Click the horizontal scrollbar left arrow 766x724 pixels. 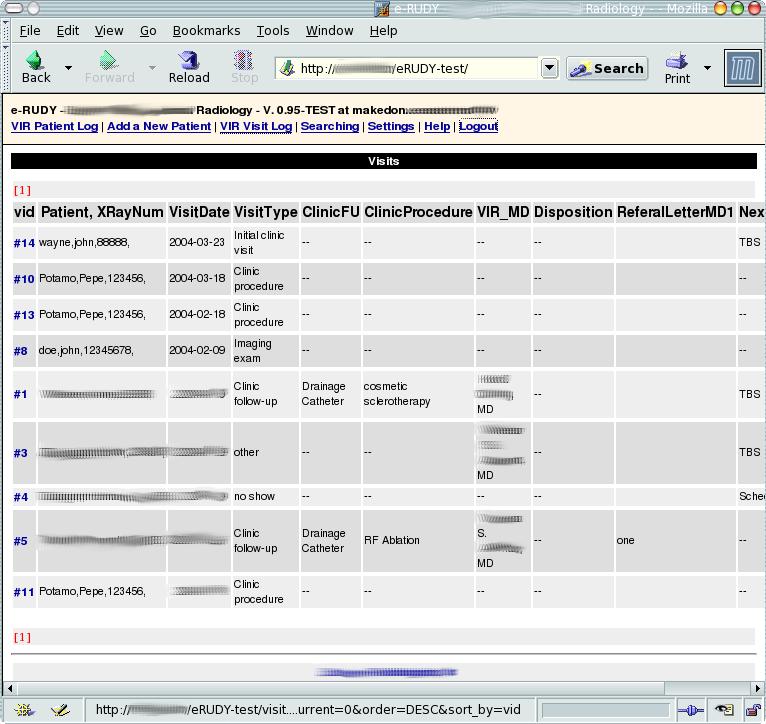(10, 688)
